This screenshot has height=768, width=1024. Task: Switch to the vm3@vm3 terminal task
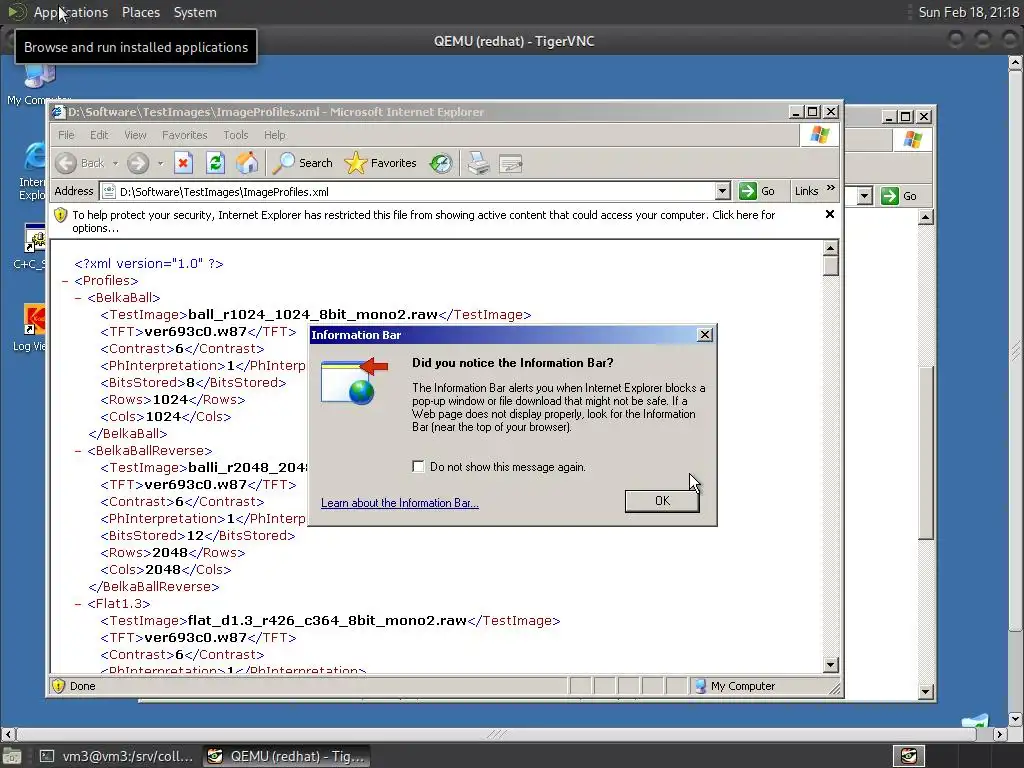(116, 756)
